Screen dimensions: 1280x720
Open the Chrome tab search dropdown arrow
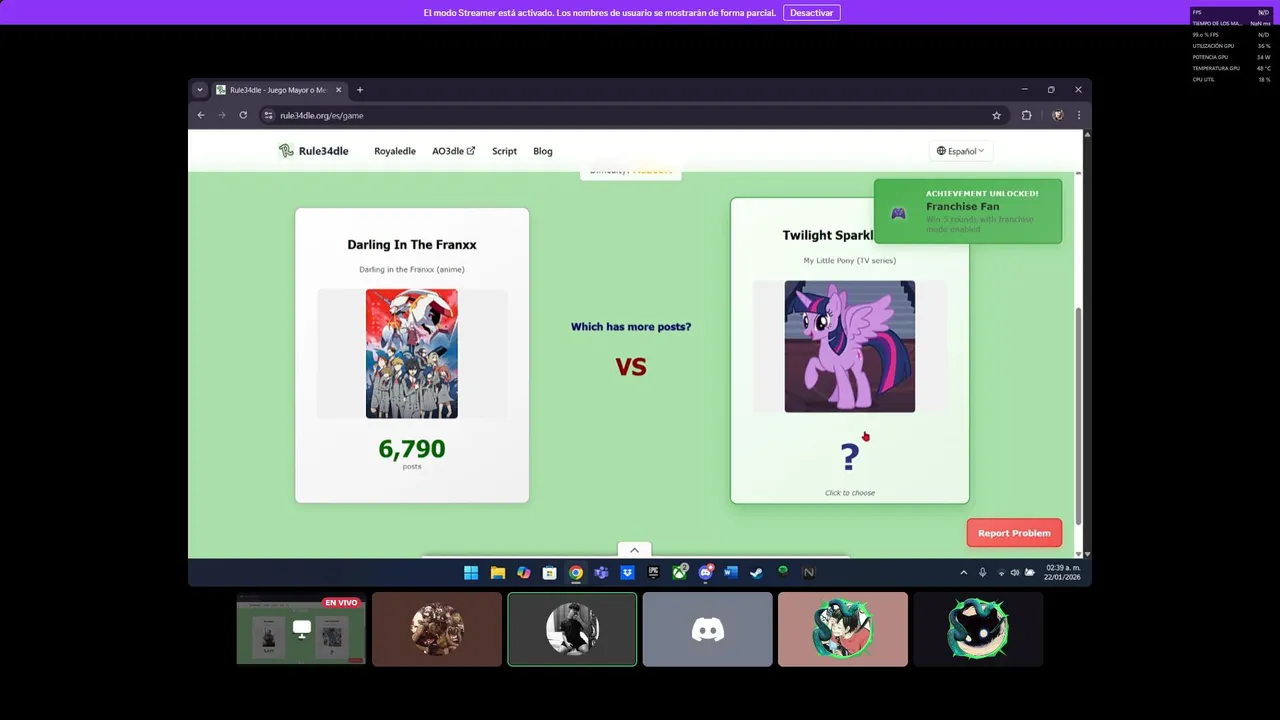pos(200,90)
